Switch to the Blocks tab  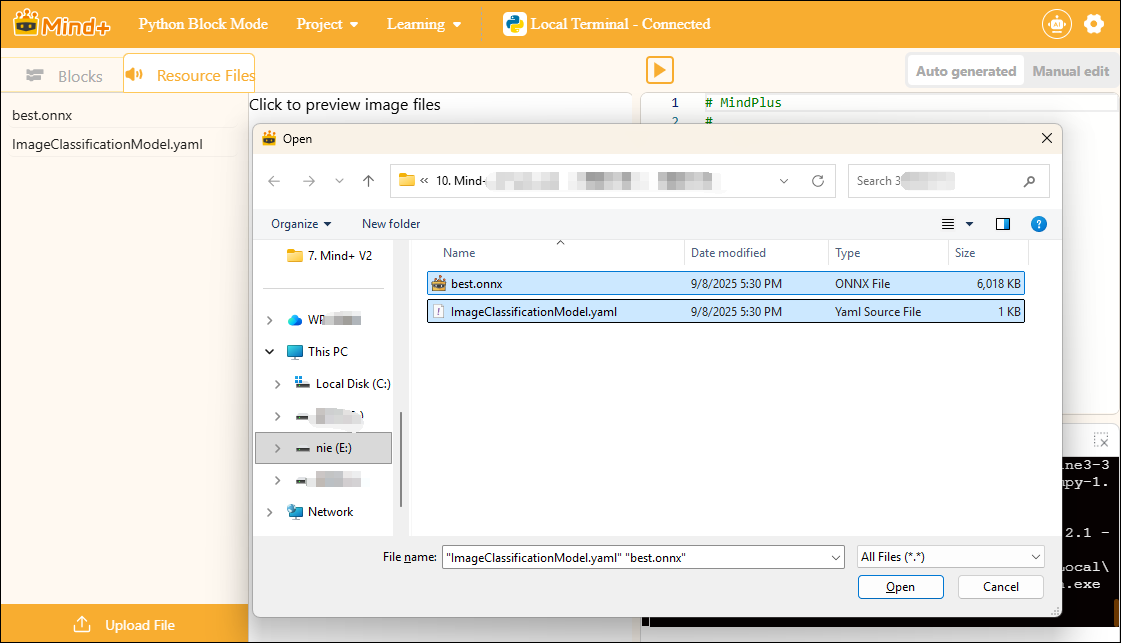(x=65, y=76)
